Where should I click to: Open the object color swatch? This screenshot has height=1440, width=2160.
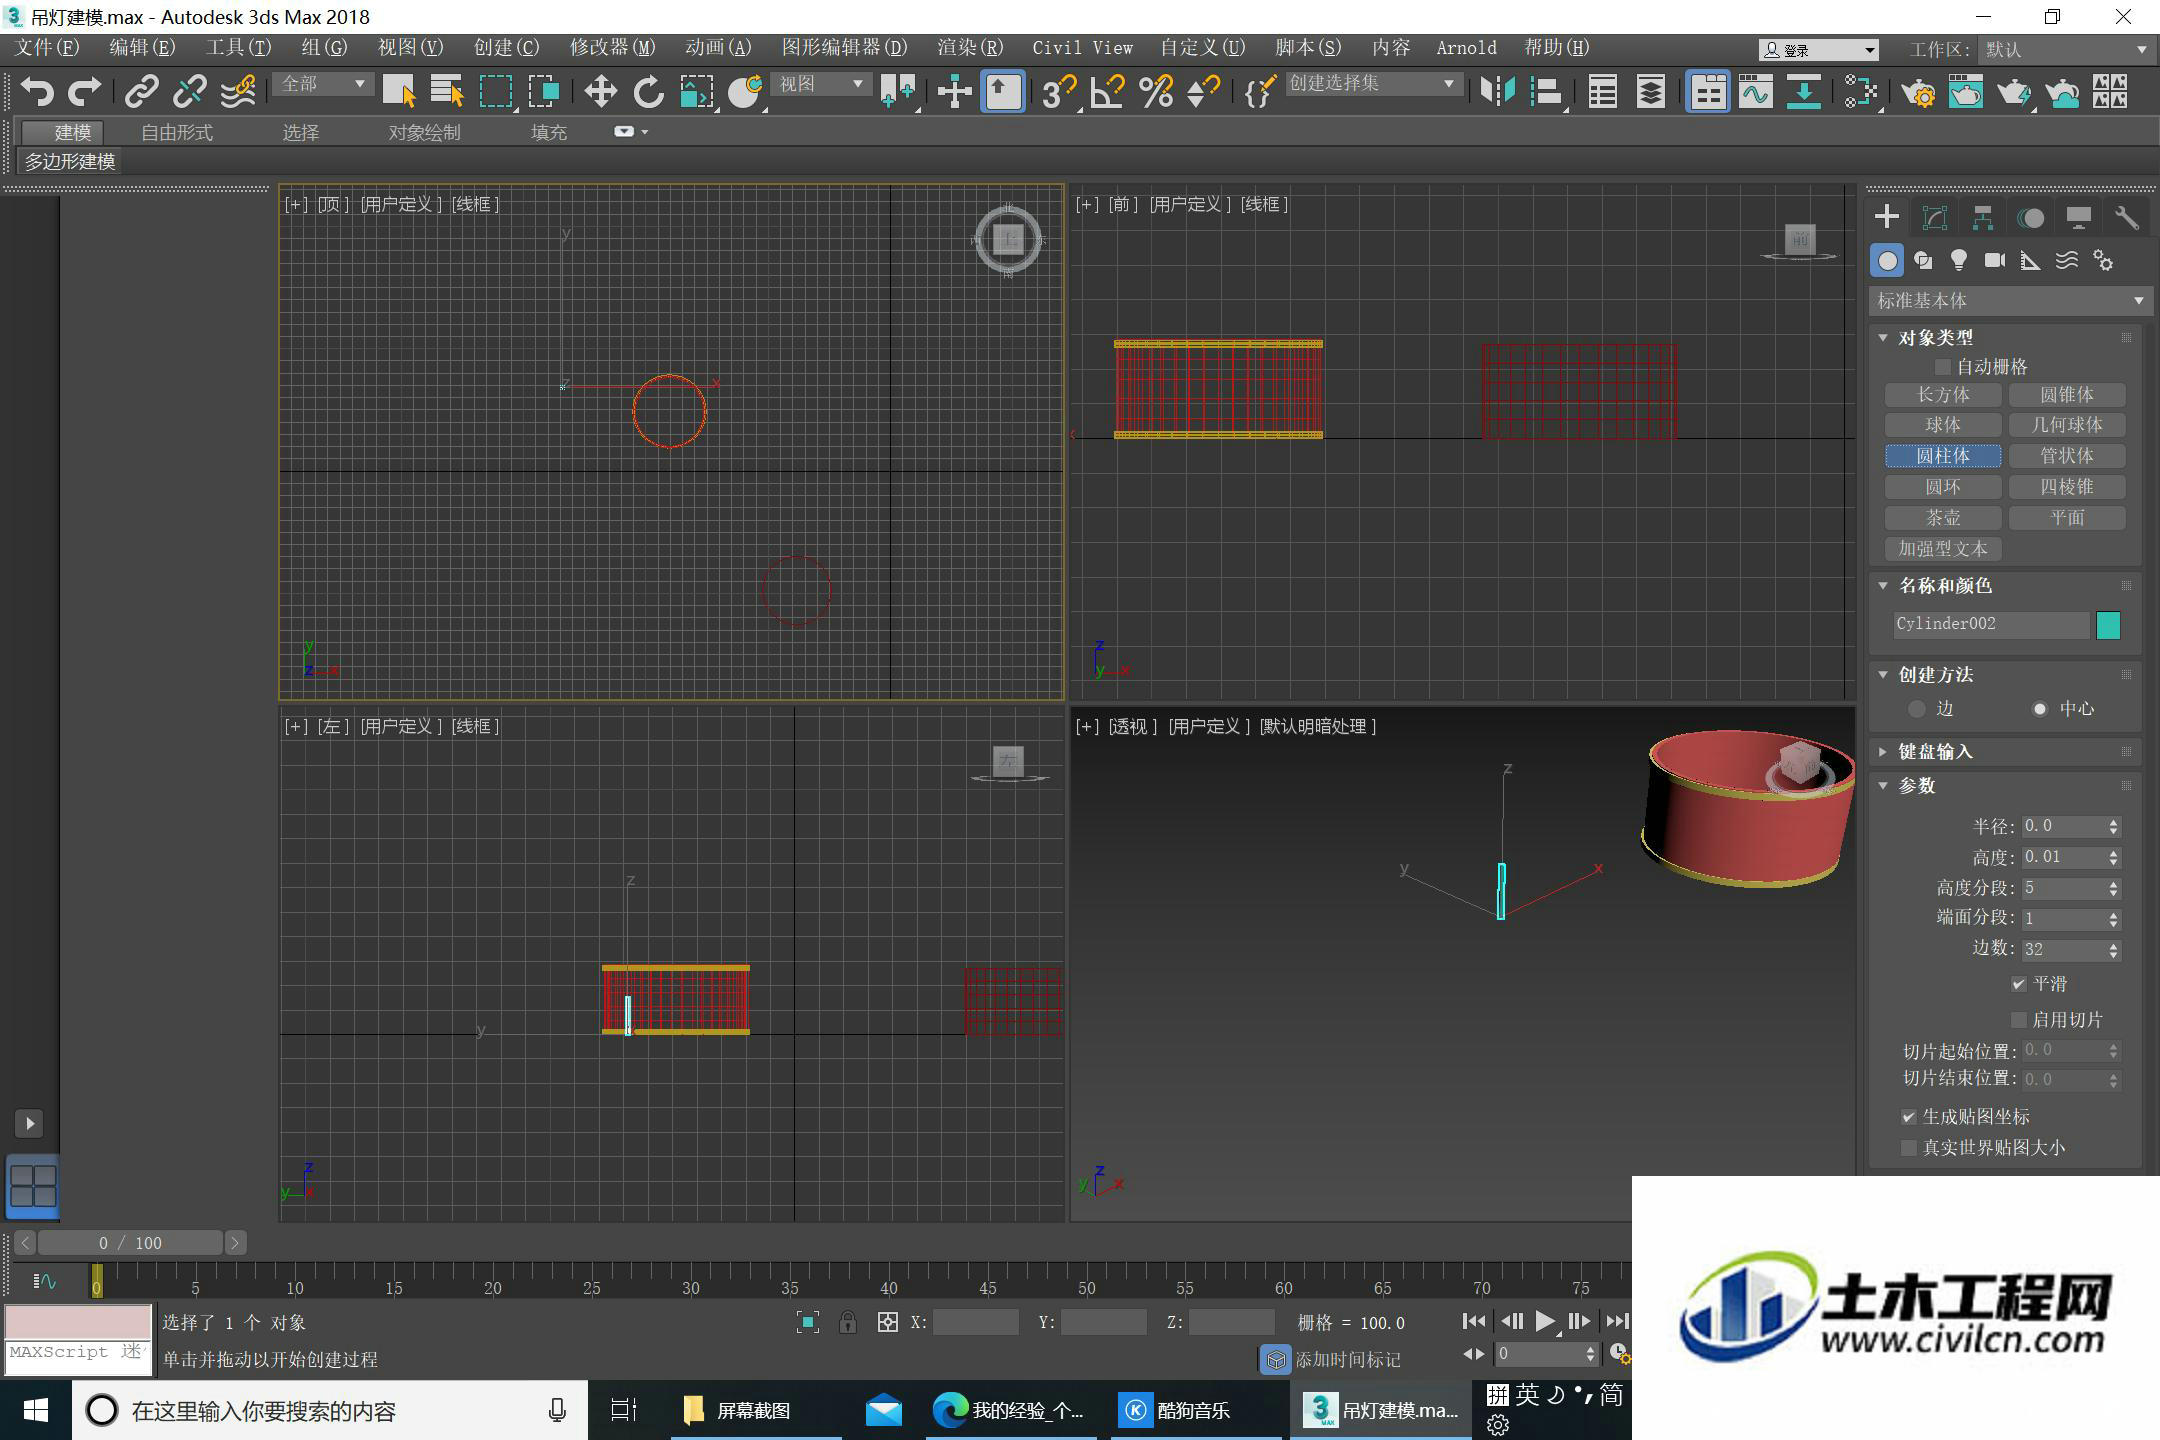pos(2108,625)
